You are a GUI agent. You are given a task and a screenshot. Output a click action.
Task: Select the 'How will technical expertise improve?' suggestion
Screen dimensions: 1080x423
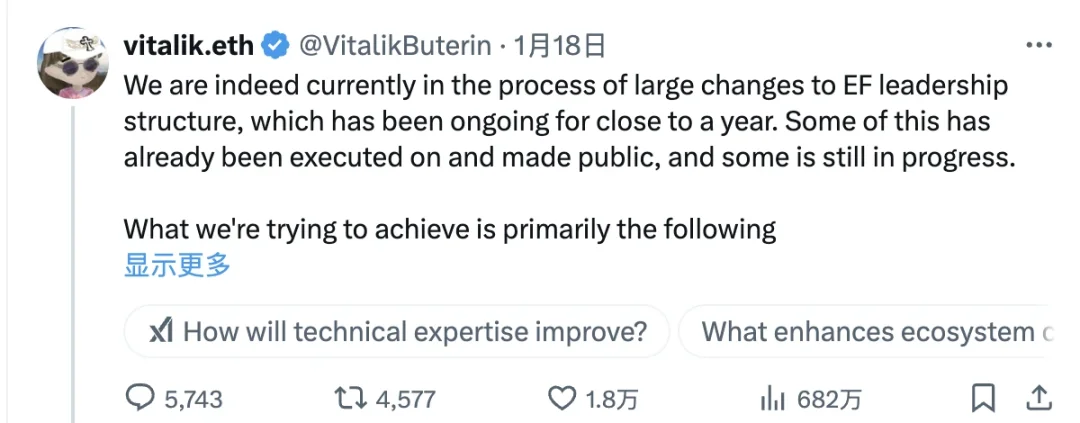[x=415, y=332]
